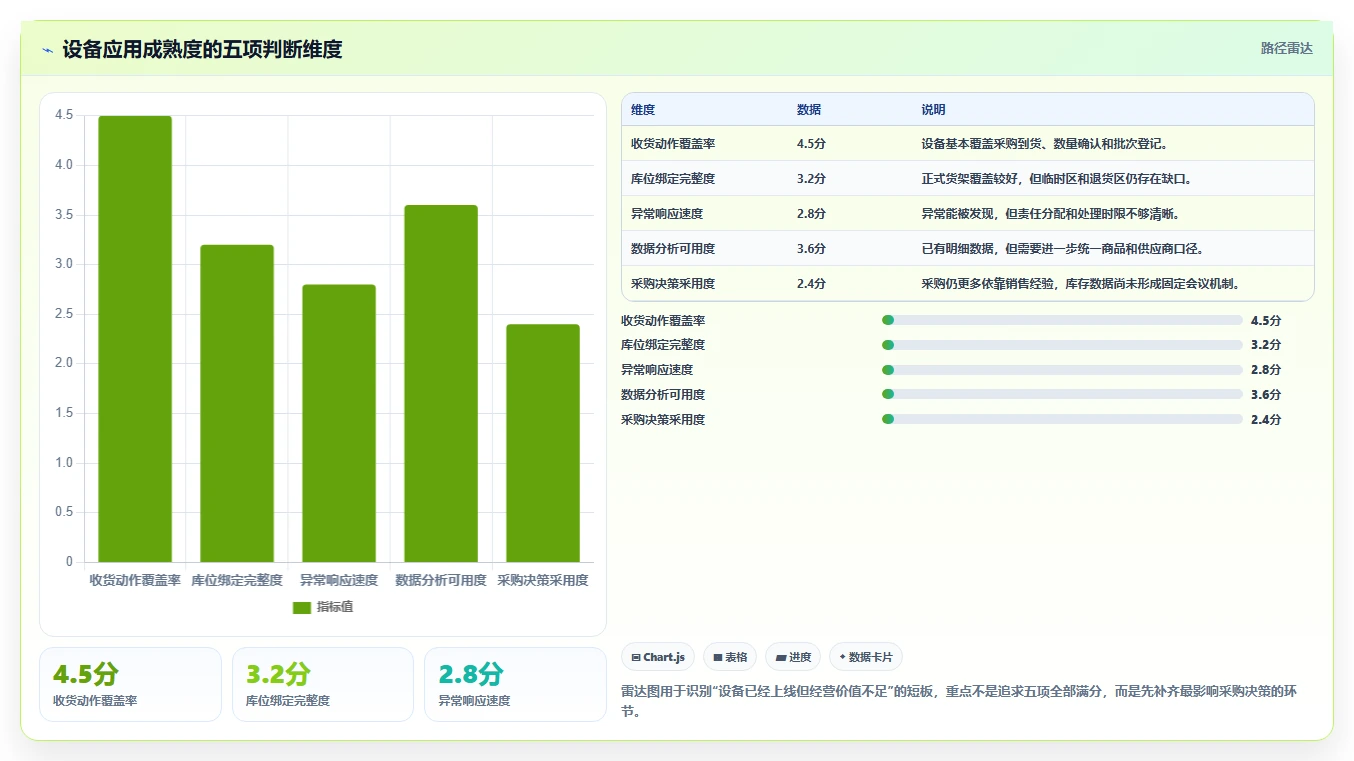Click table cell 收货动作覆盖率
Image resolution: width=1354 pixels, height=761 pixels.
coord(673,144)
